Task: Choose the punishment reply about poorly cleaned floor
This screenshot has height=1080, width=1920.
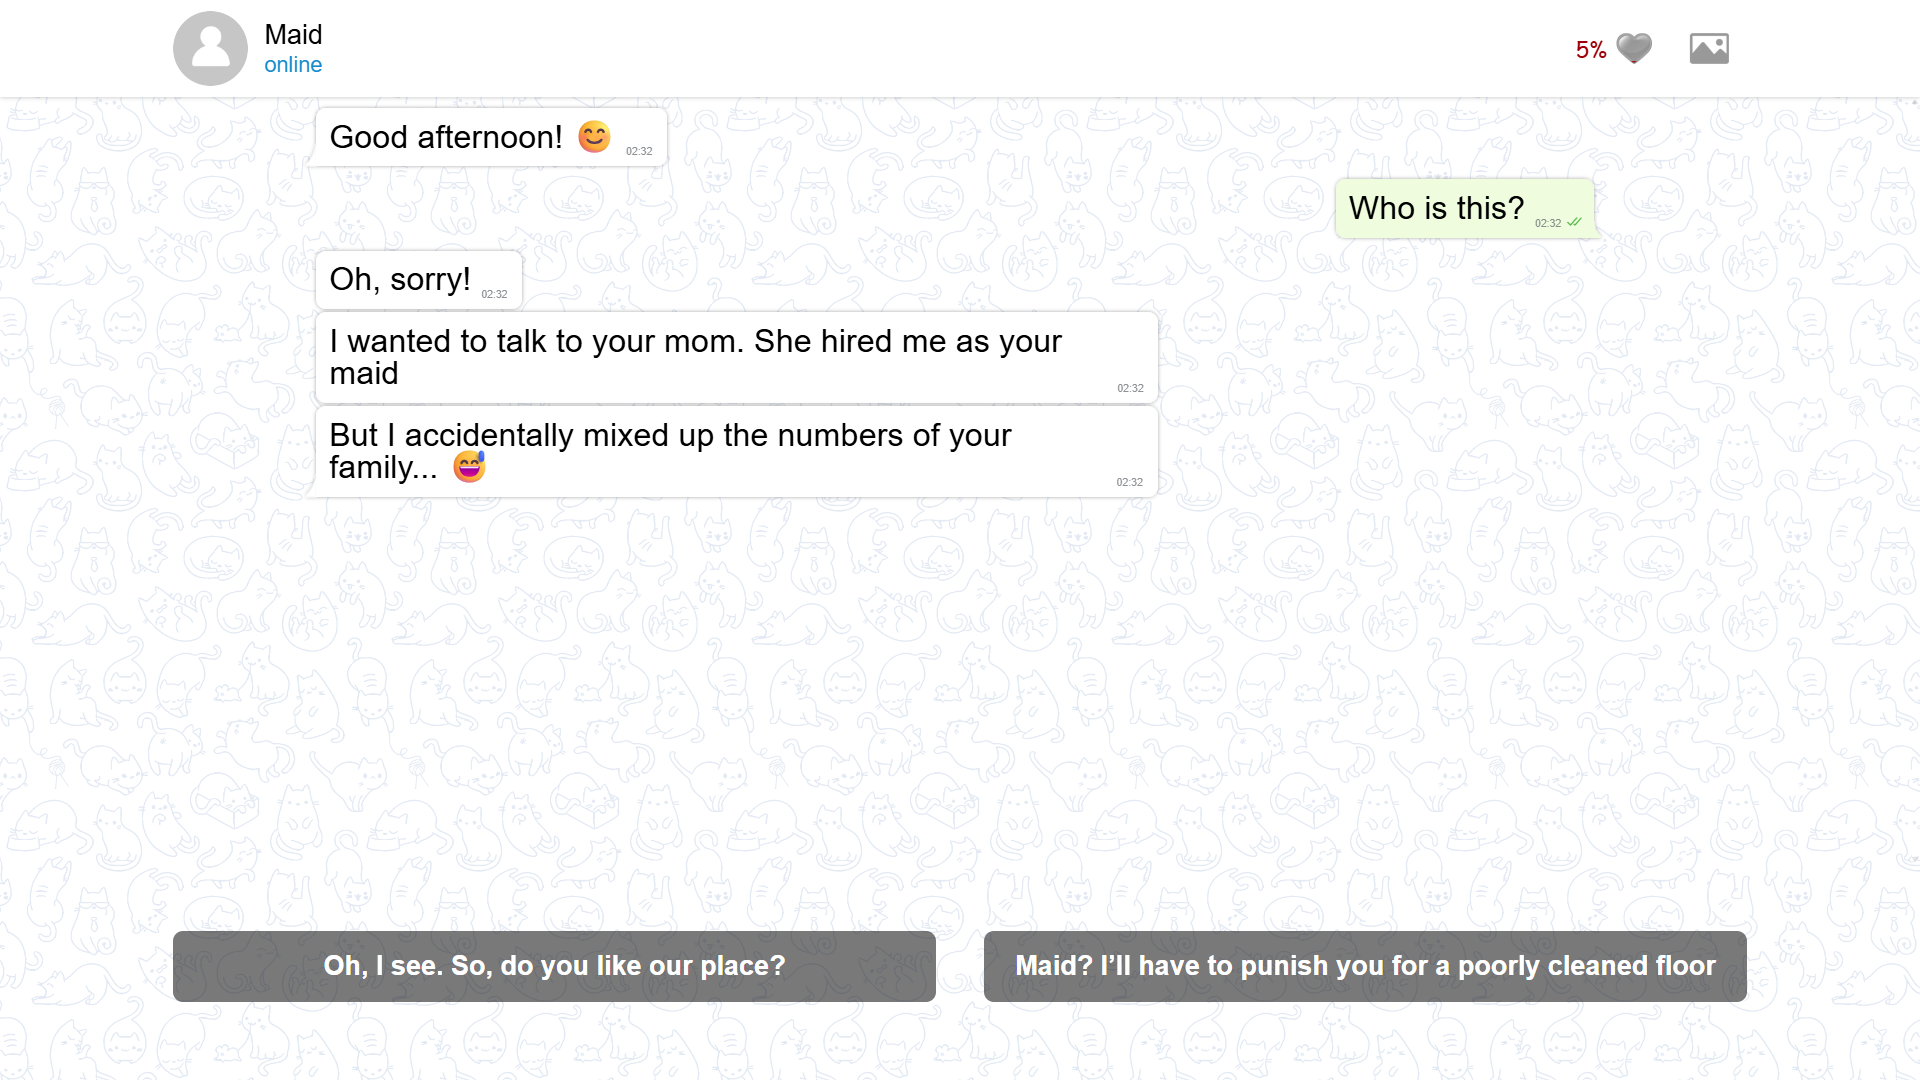Action: click(x=1365, y=966)
